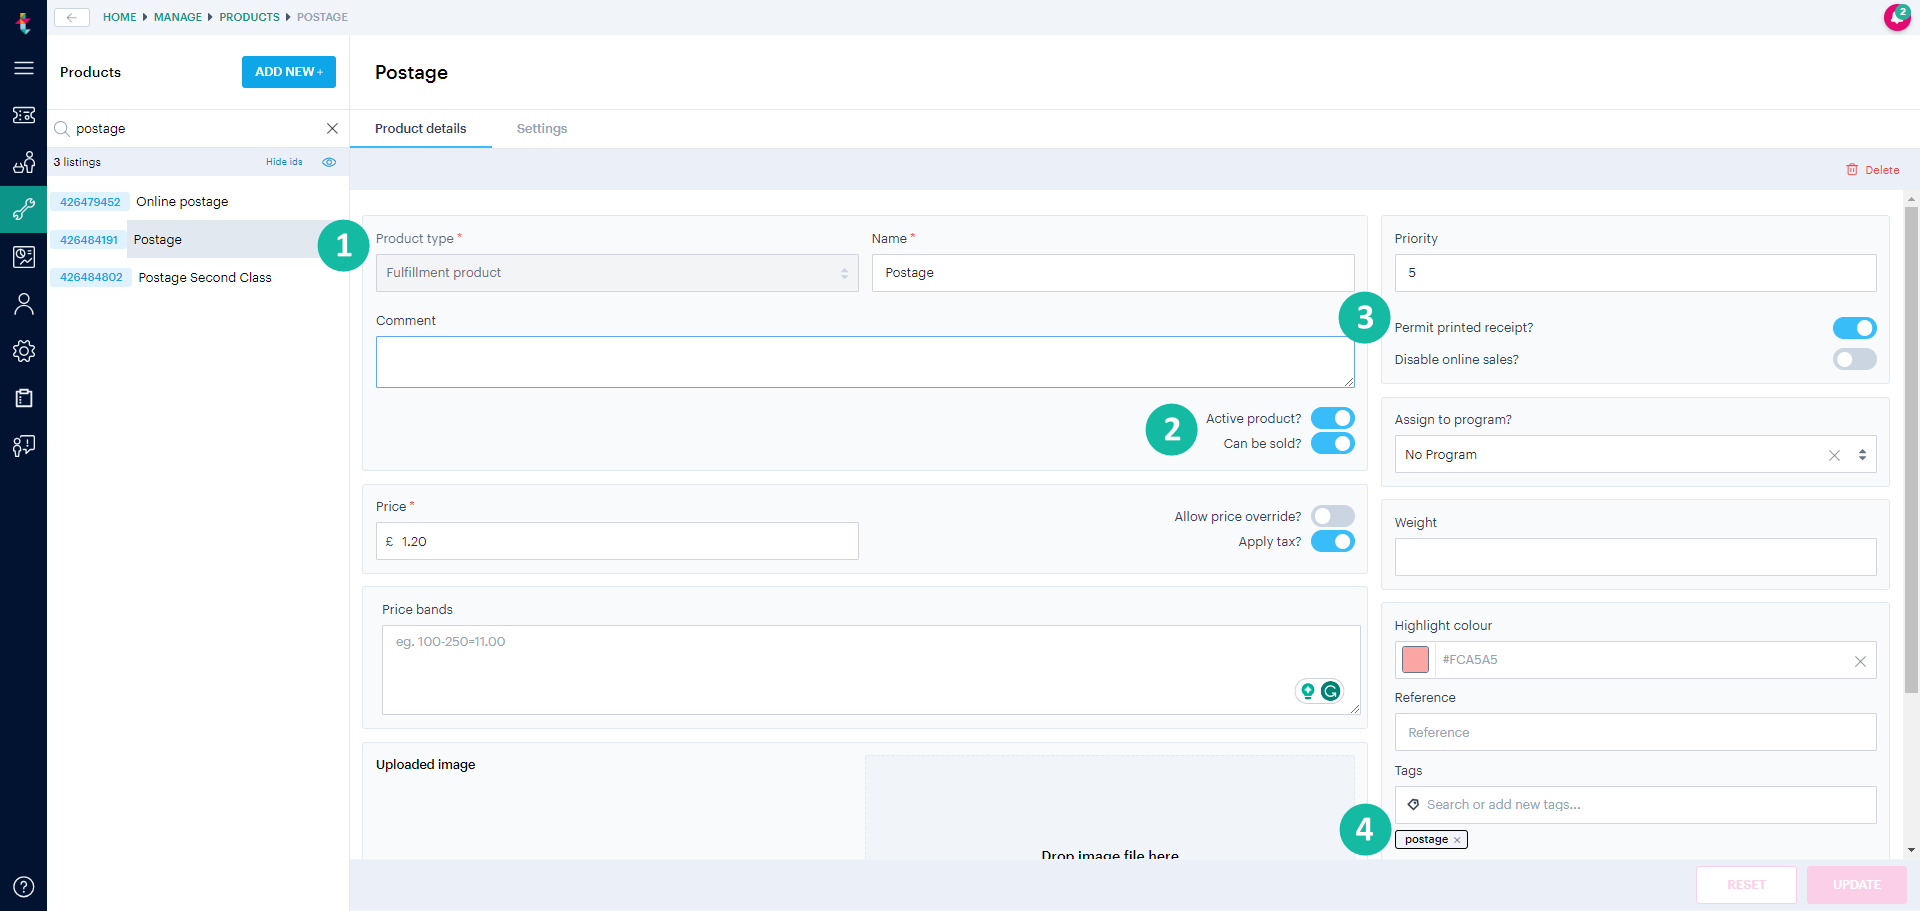Toggle Can be sold switch
This screenshot has width=1920, height=911.
tap(1333, 443)
